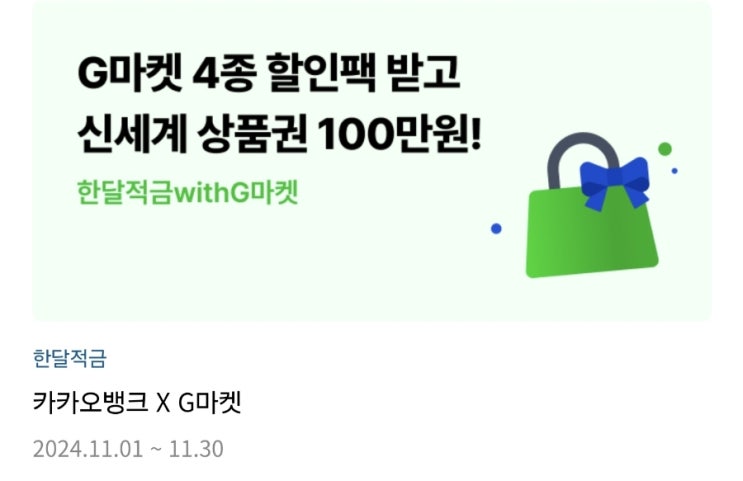This screenshot has height=481, width=743.
Task: Click the 'X' between 카카오뱅크 and G마켓
Action: point(163,404)
